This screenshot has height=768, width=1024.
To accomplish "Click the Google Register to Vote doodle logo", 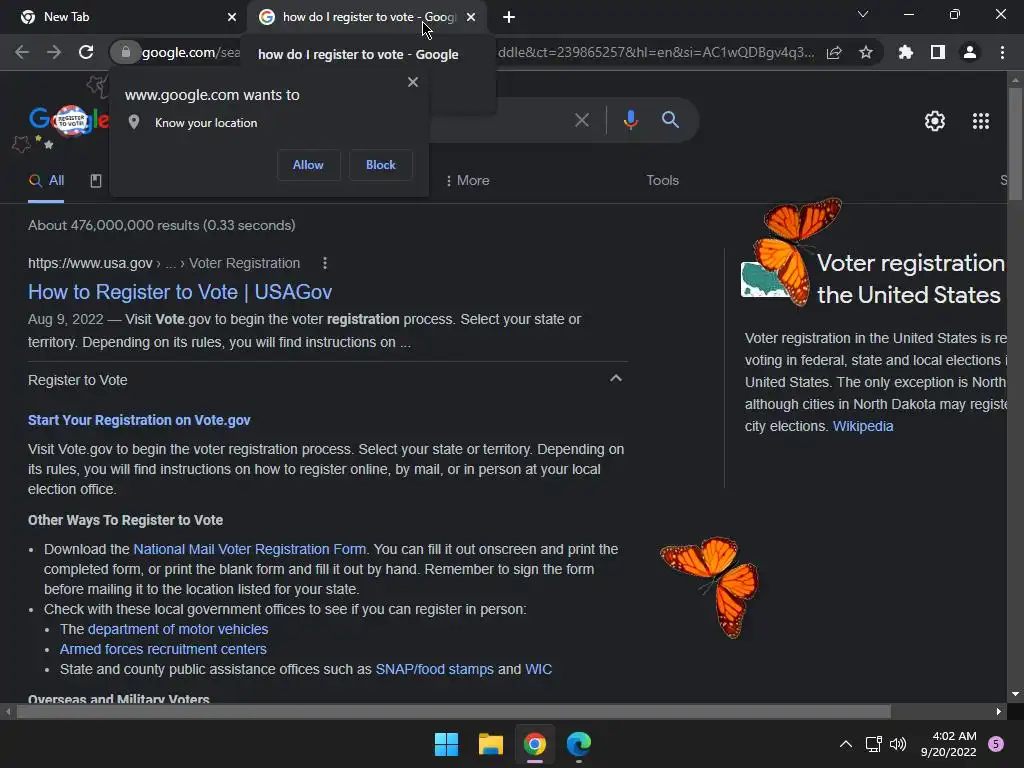I will pos(68,120).
